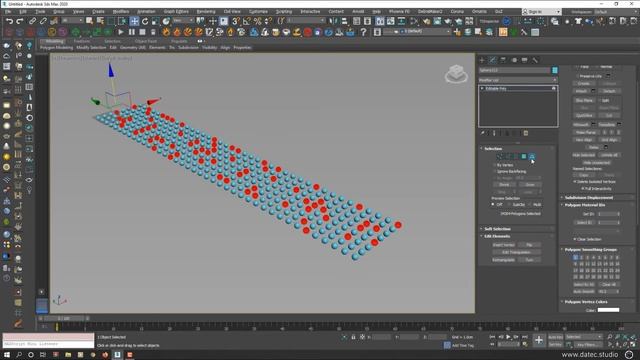The height and width of the screenshot is (360, 640).
Task: Click the Grow button in Selection rollout
Action: pos(529,184)
